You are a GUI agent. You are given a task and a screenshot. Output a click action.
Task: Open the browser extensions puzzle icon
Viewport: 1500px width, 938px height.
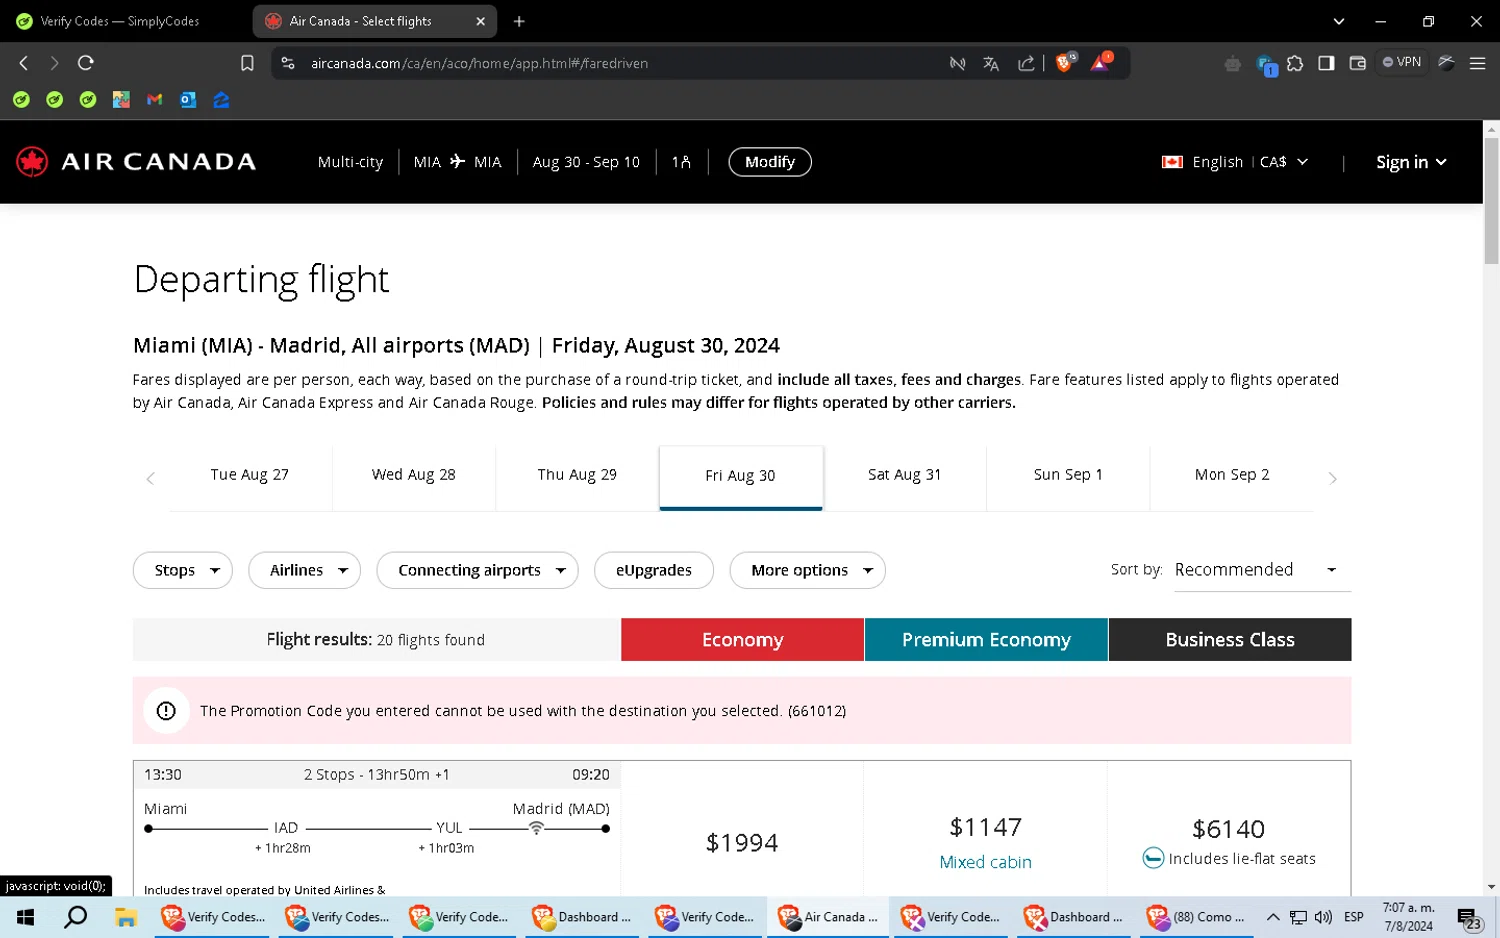click(x=1295, y=63)
